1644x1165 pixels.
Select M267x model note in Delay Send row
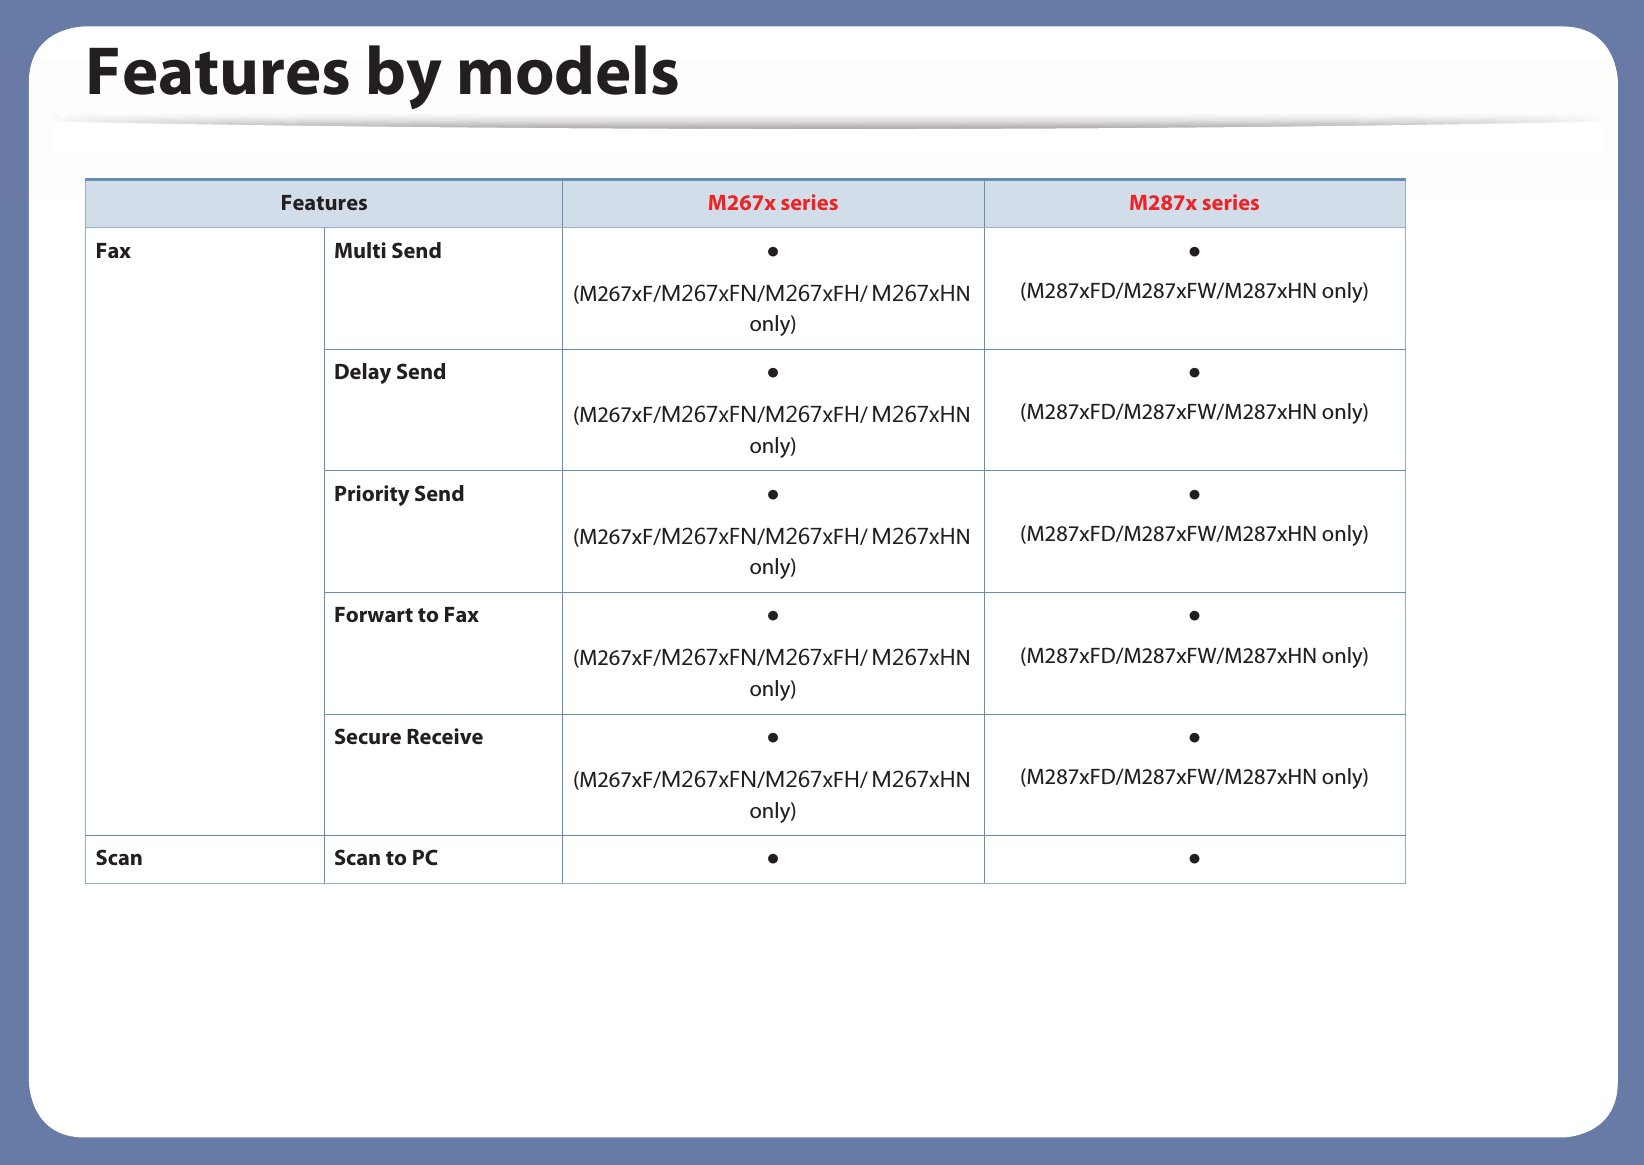tap(772, 430)
